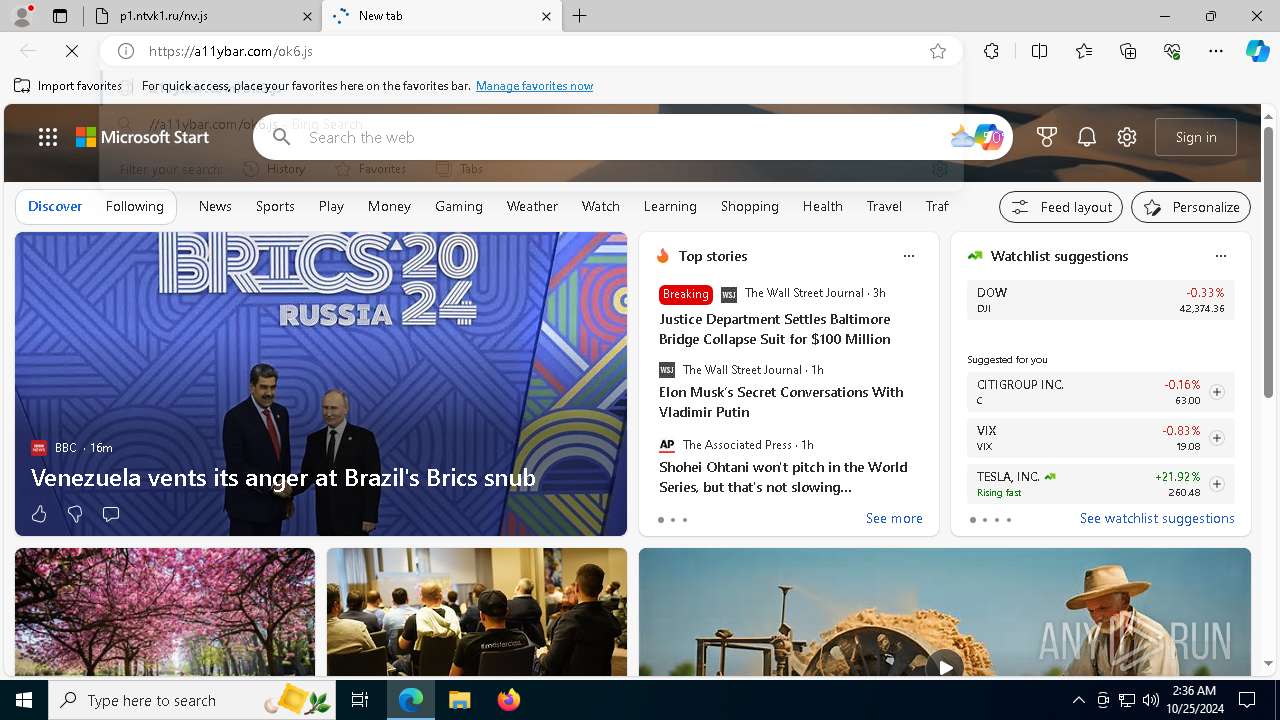Open Feed layout options
Viewport: 1280px width, 720px height.
click(x=1061, y=207)
